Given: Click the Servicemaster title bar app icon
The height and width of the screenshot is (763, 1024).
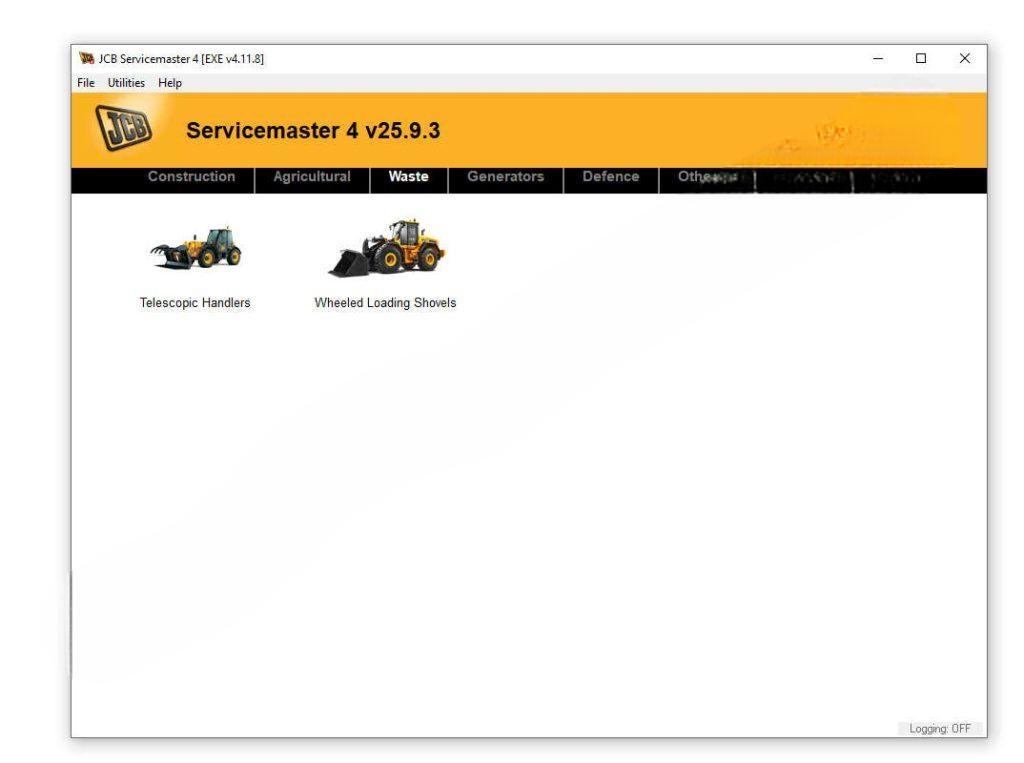Looking at the screenshot, I should (84, 59).
